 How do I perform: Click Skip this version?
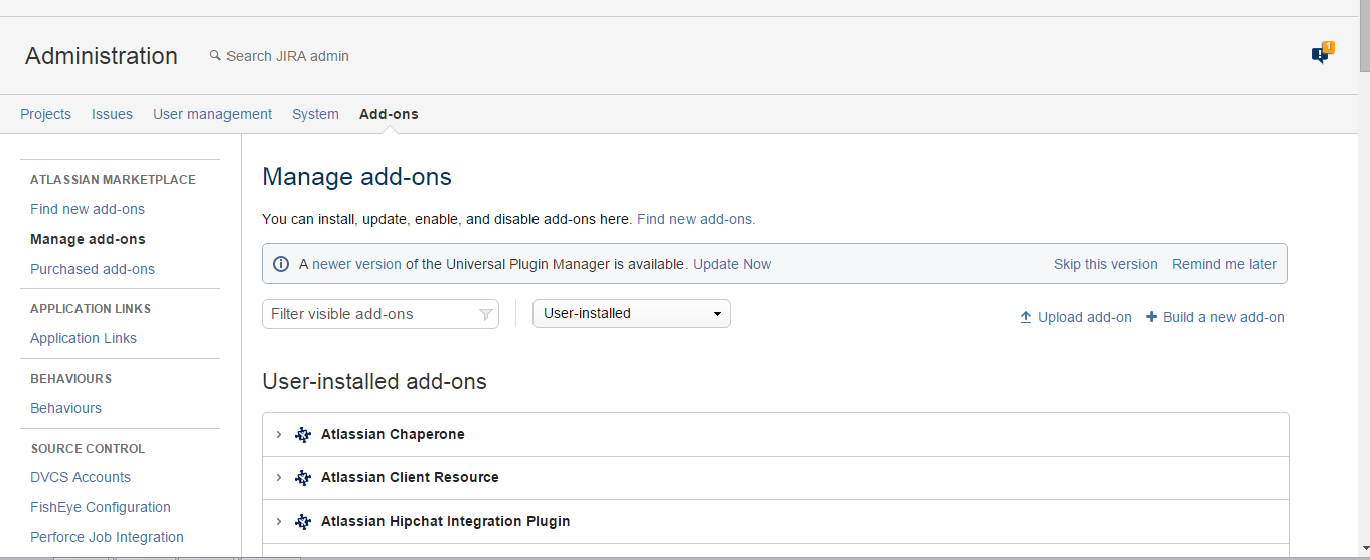pyautogui.click(x=1105, y=264)
